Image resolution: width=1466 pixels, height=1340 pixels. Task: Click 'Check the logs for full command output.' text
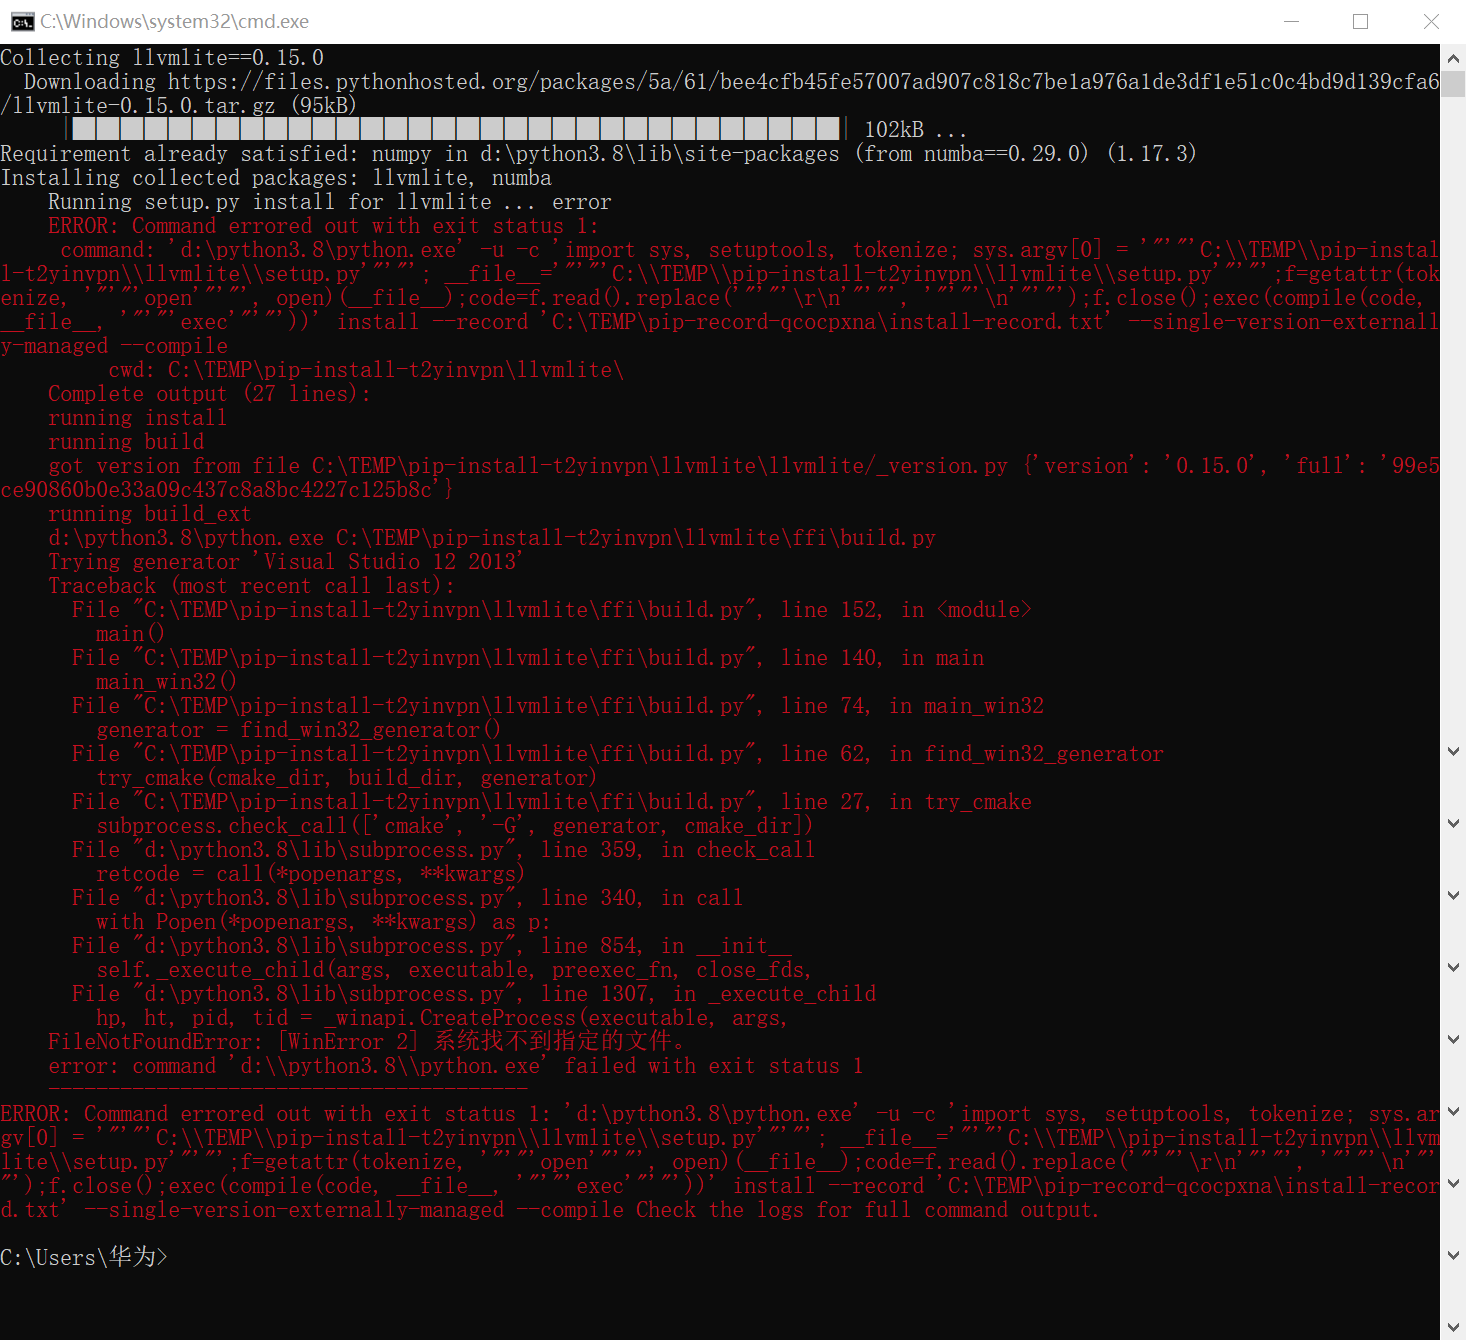pos(868,1210)
